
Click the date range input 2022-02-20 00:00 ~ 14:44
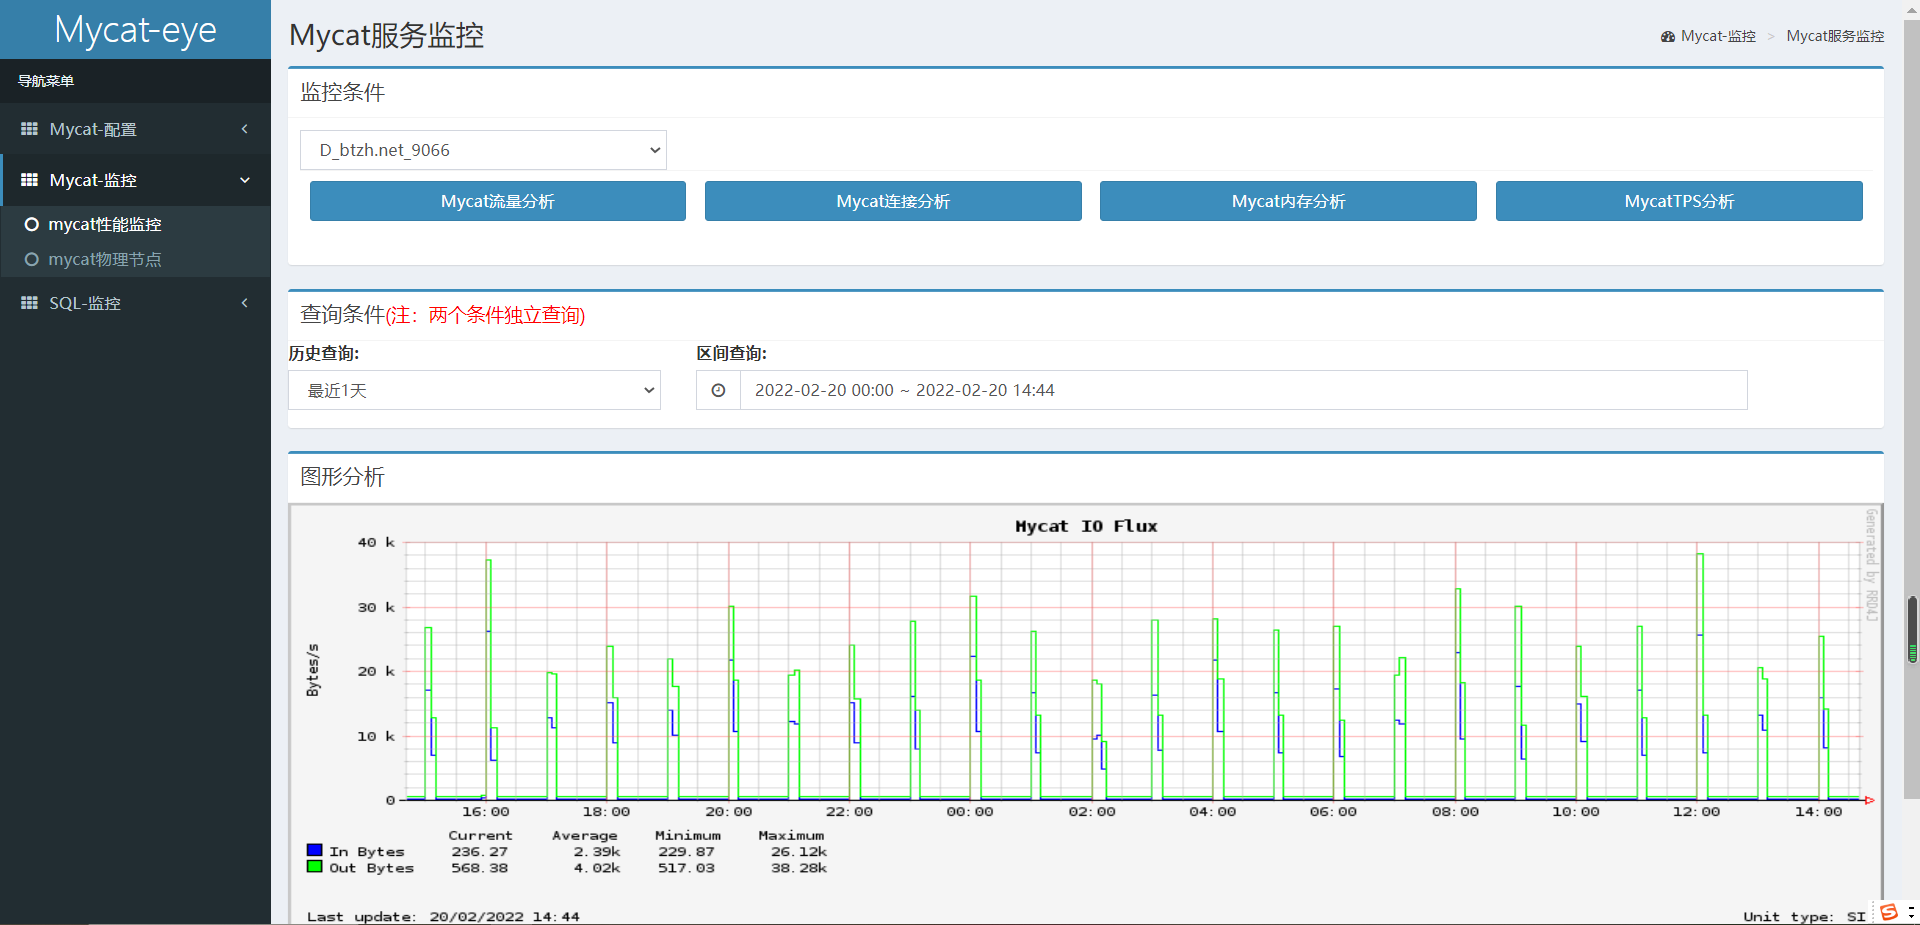[x=1243, y=390]
